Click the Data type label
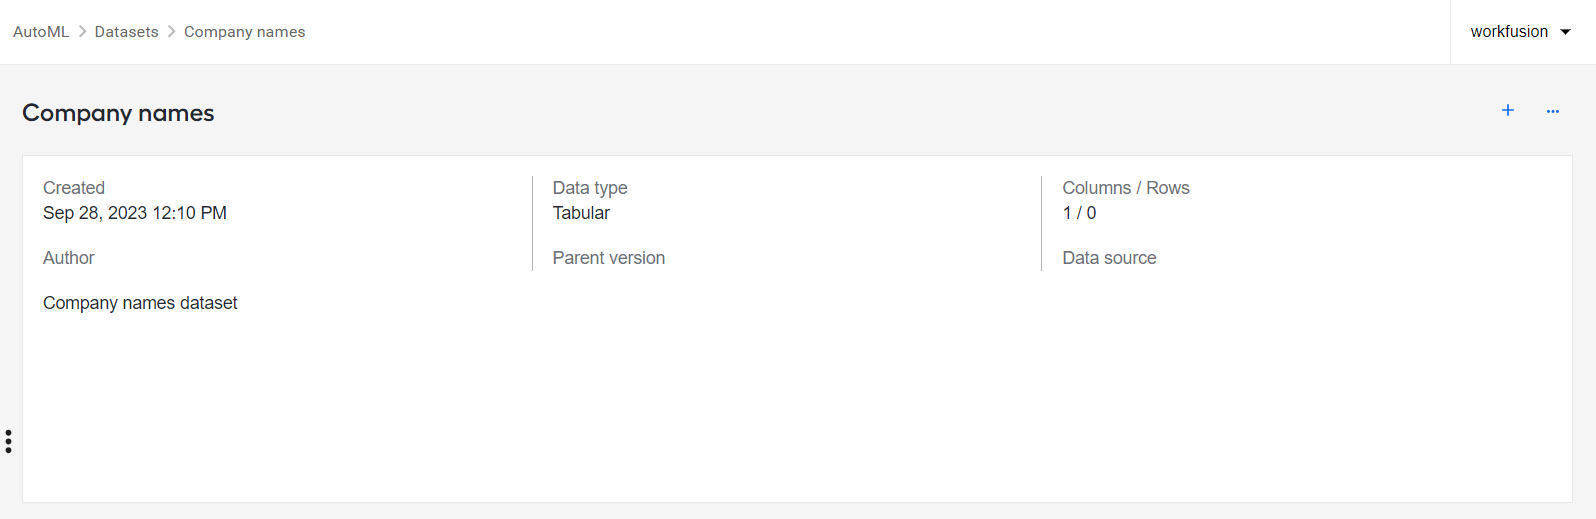The height and width of the screenshot is (519, 1596). pos(590,188)
